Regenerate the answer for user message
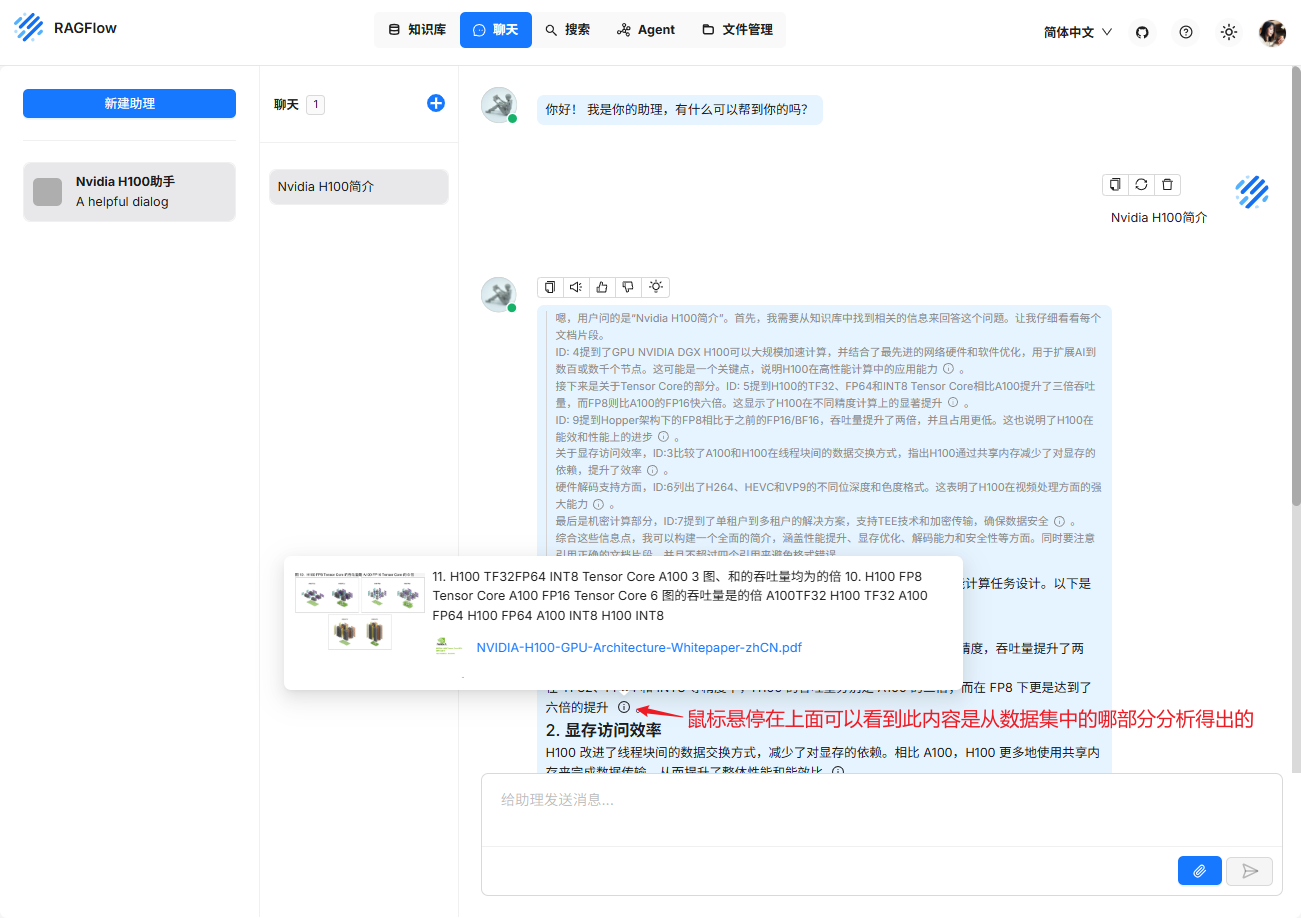This screenshot has height=918, width=1301. [x=1141, y=184]
